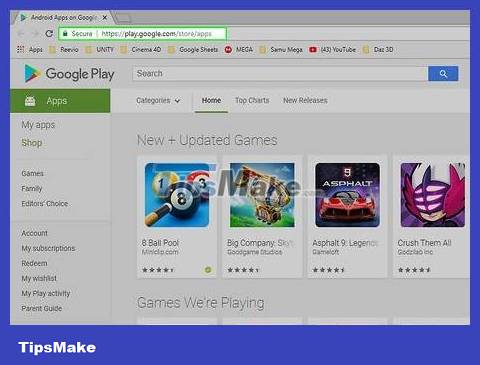The image size is (480, 365).
Task: Open Parent Guide in the sidebar
Action: 42,308
